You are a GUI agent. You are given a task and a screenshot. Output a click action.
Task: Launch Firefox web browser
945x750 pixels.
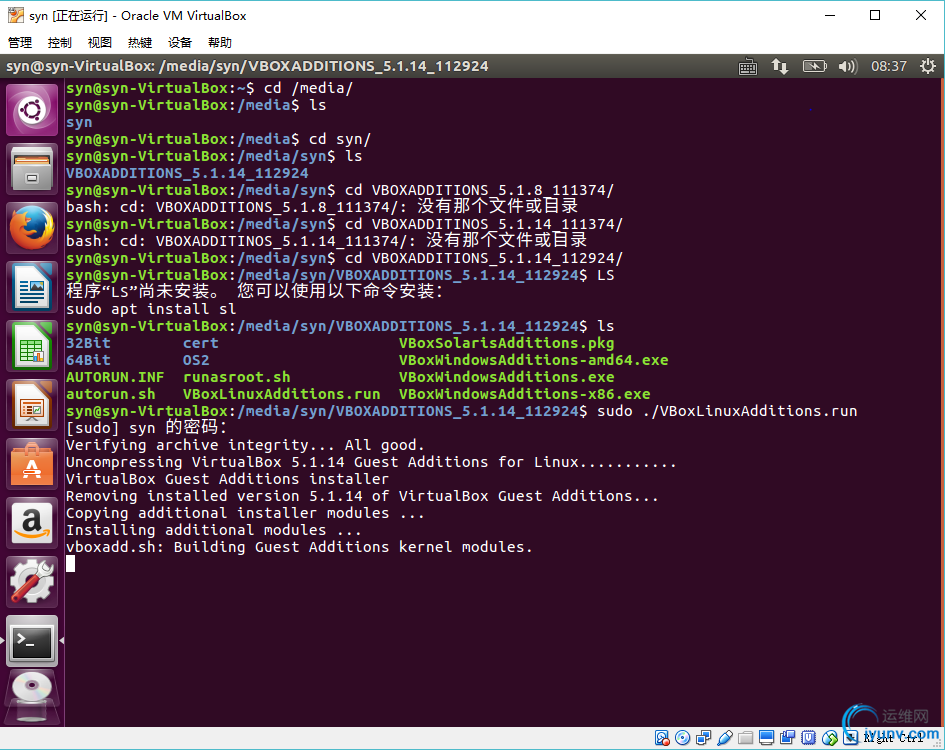[x=32, y=228]
